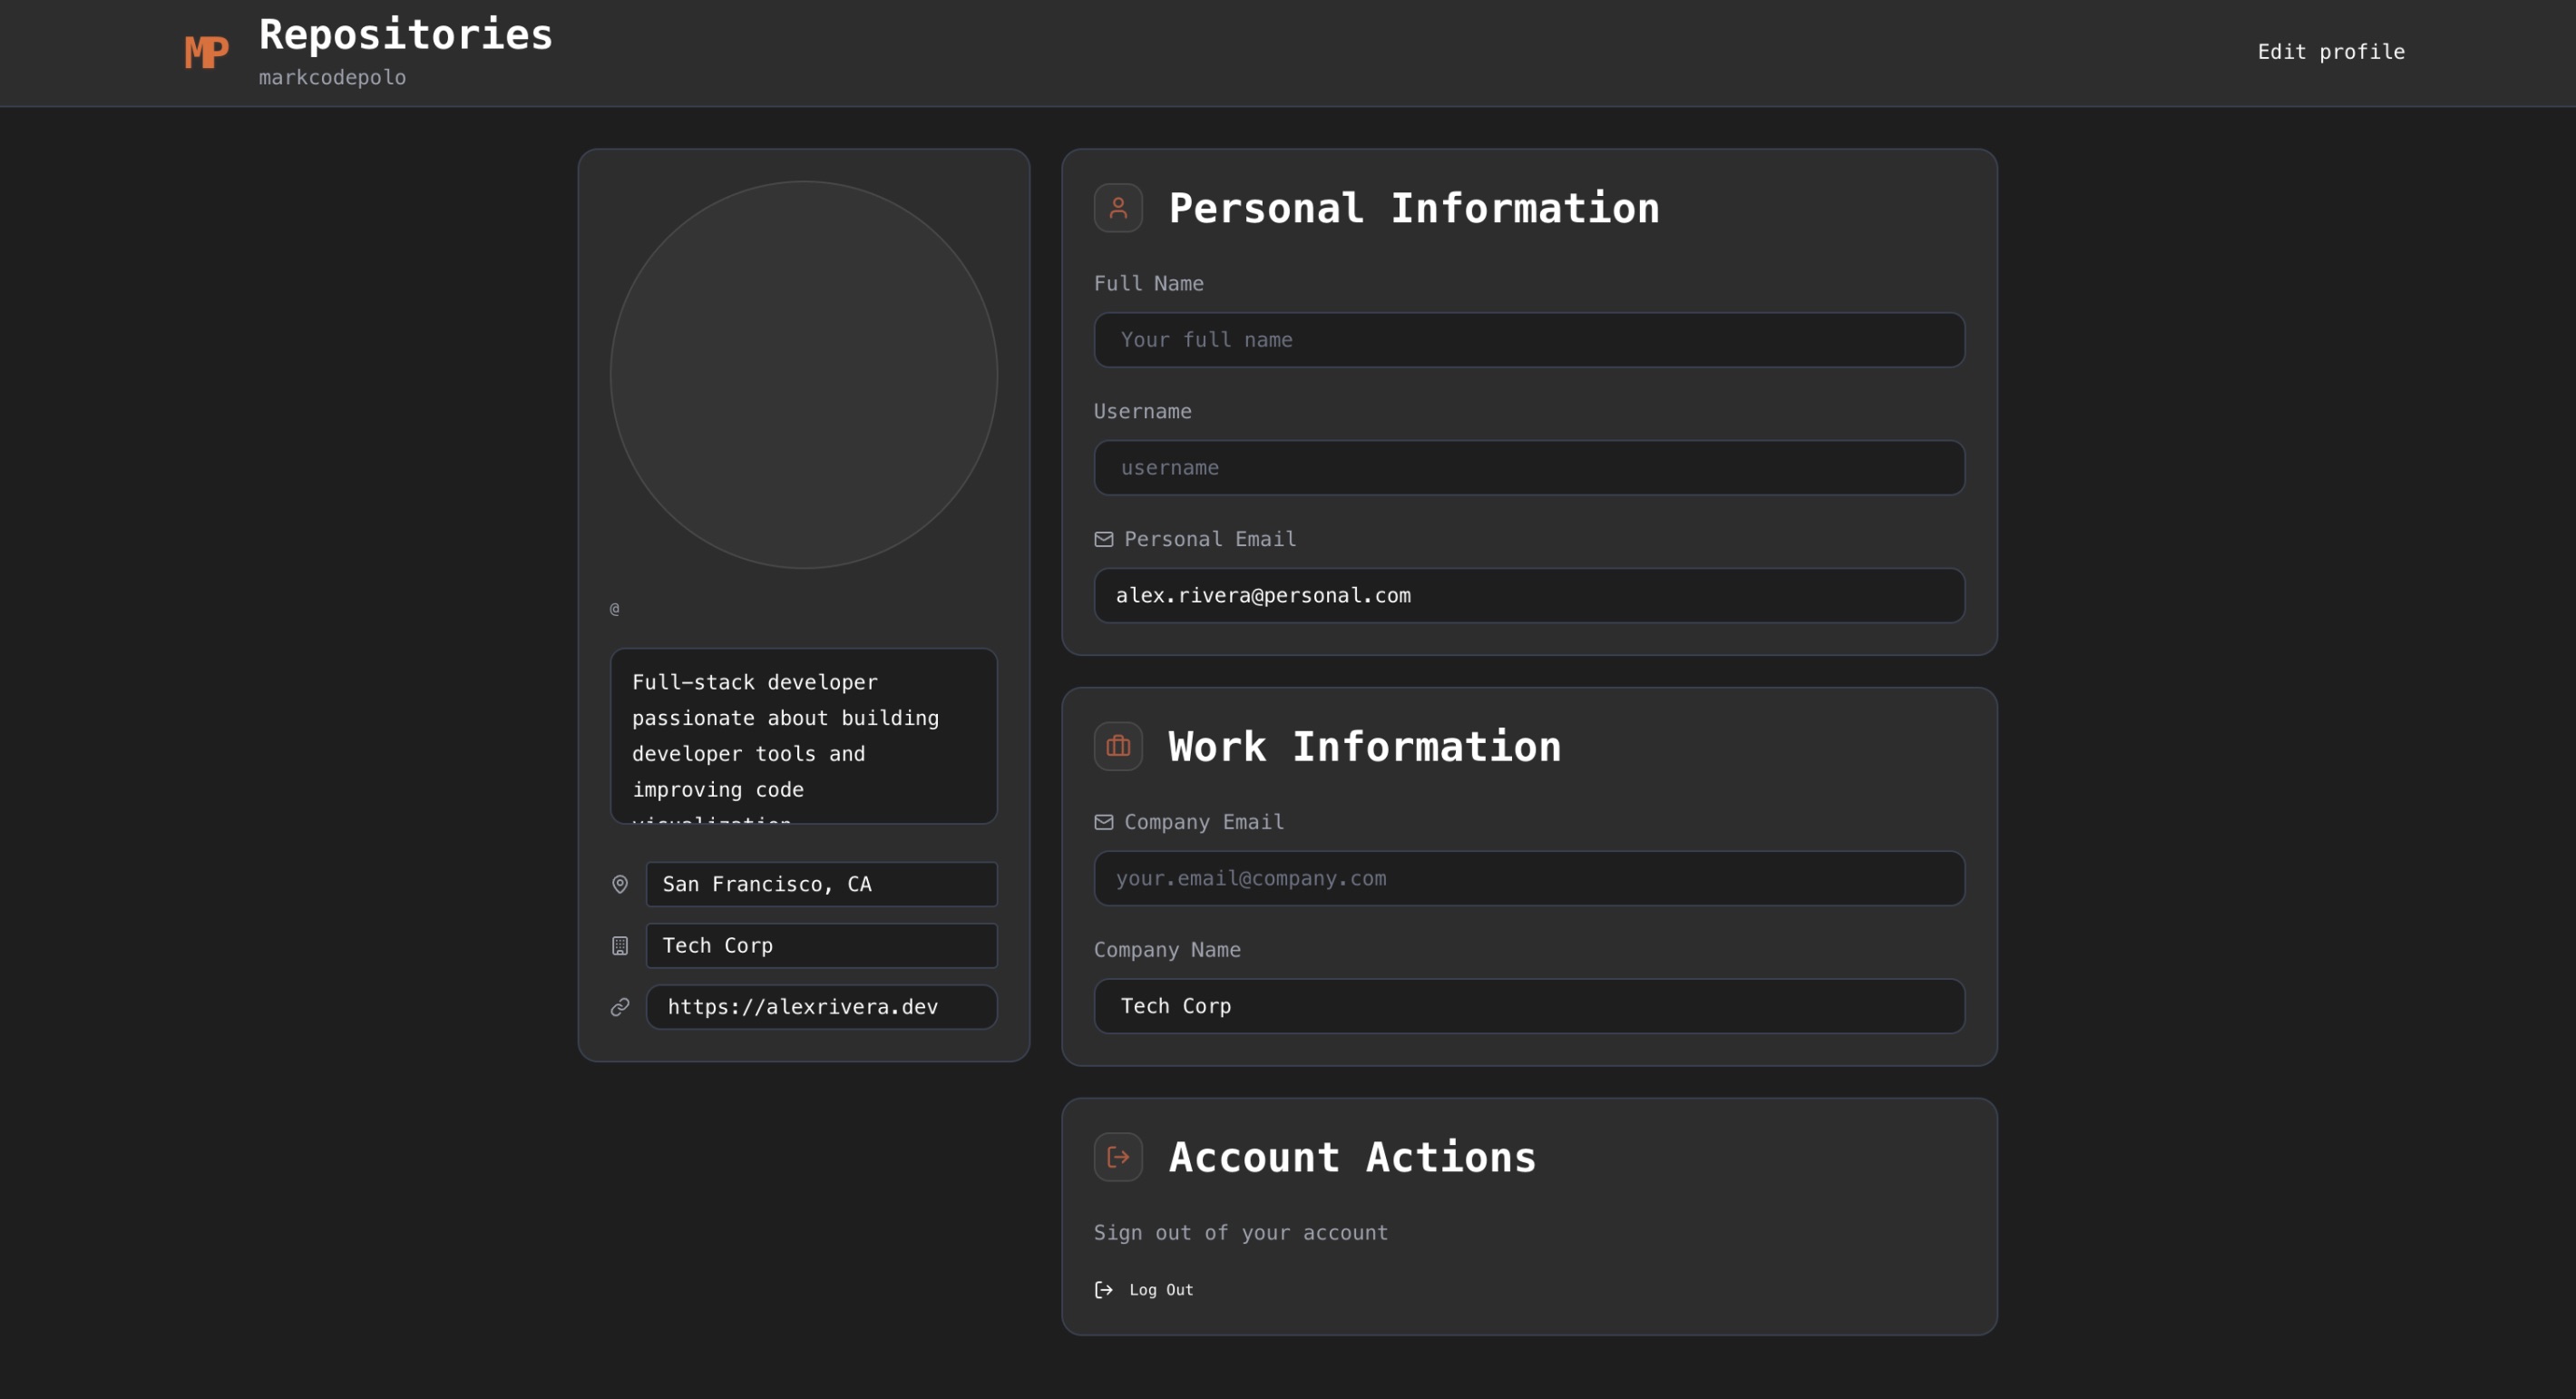
Task: Click the Edit profile link
Action: pos(2330,52)
